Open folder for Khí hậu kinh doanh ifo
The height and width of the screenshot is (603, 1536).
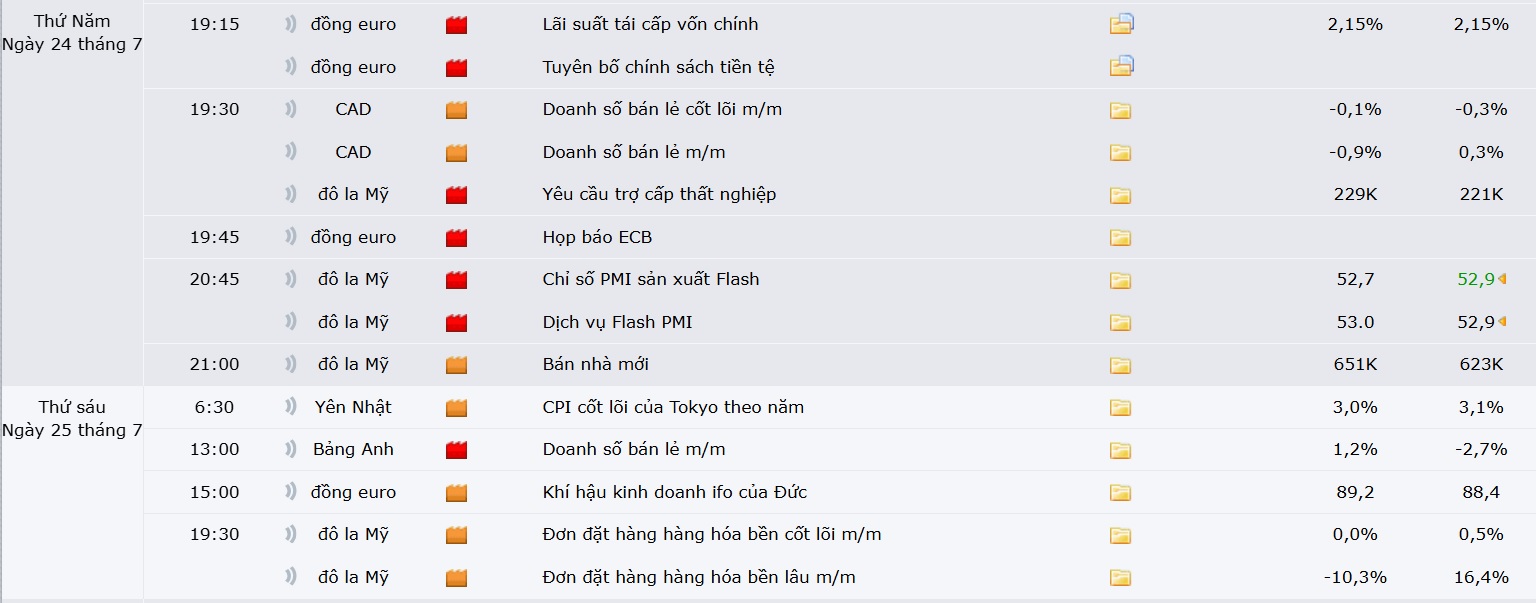1120,493
